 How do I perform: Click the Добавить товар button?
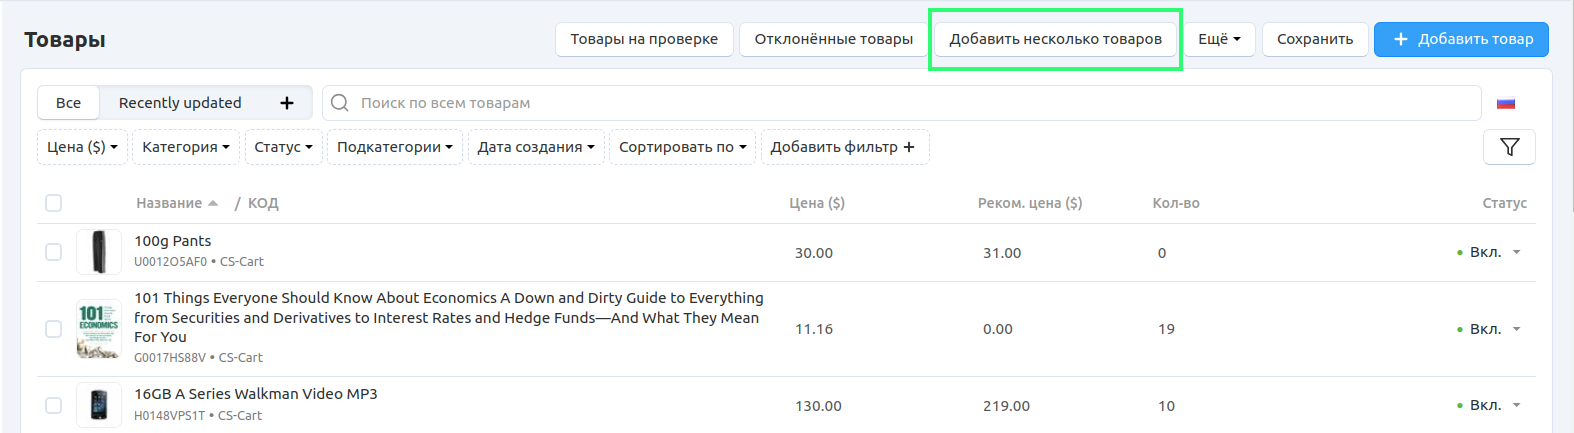click(1461, 39)
